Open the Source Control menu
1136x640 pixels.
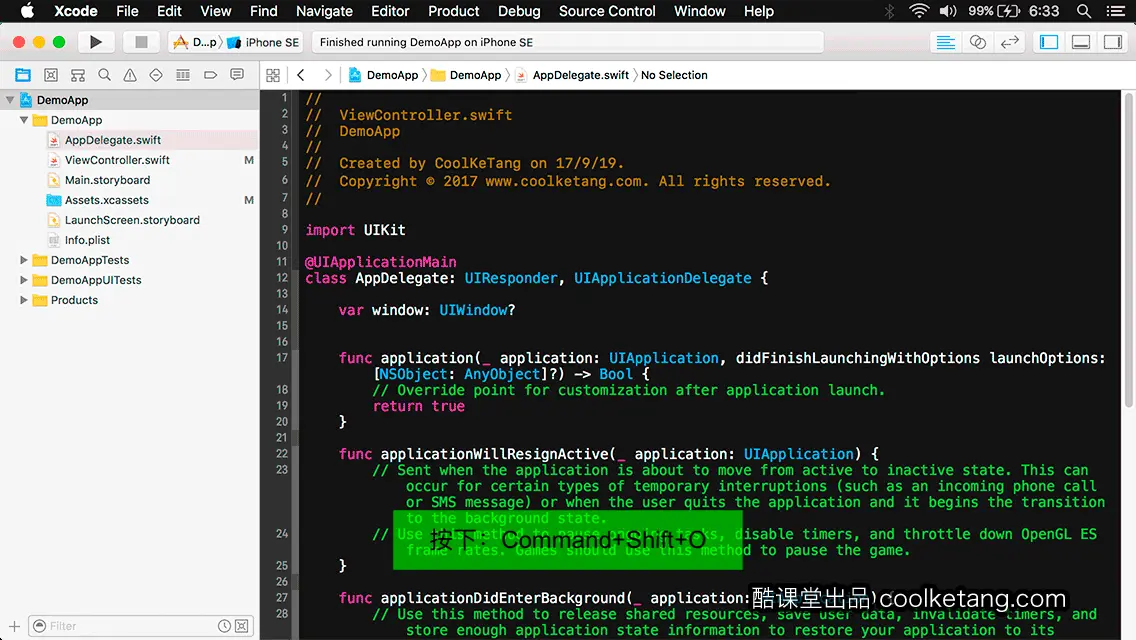(x=607, y=11)
